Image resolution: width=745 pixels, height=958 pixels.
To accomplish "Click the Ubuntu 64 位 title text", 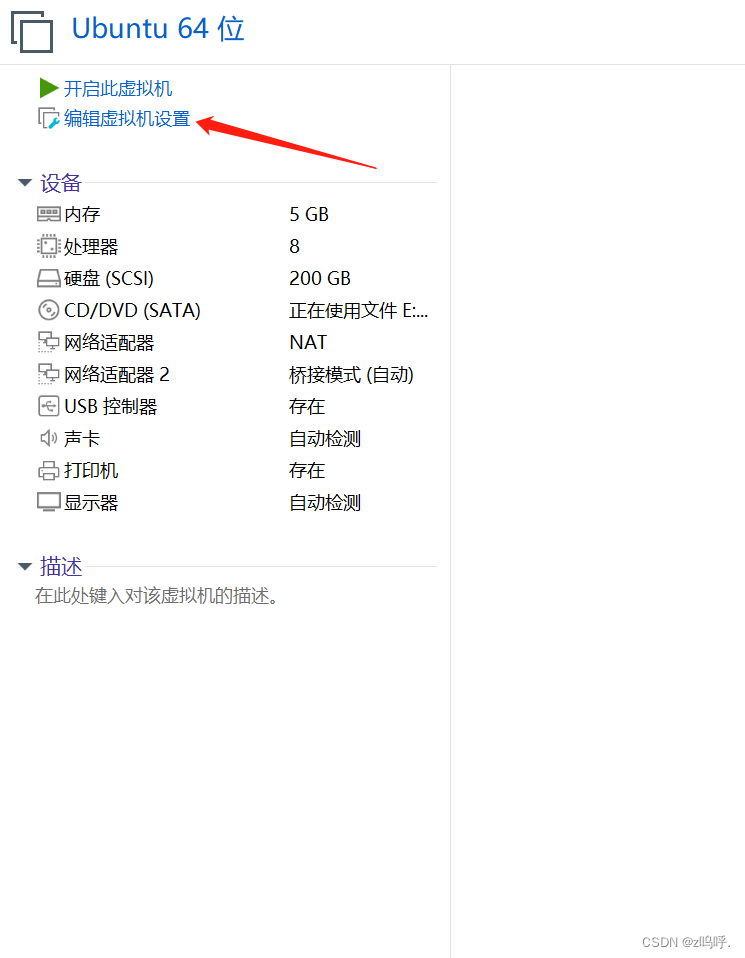I will point(158,29).
